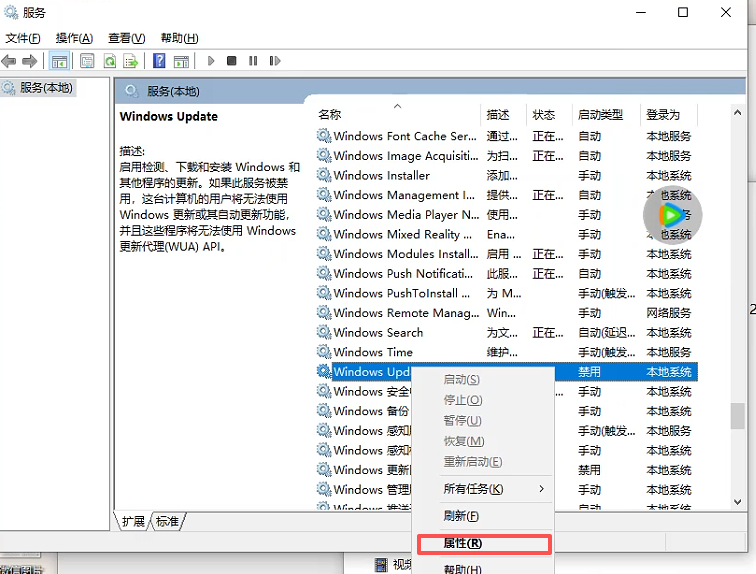The width and height of the screenshot is (756, 574).
Task: Click gear icon of Windows Push Notificati row
Action: click(324, 273)
